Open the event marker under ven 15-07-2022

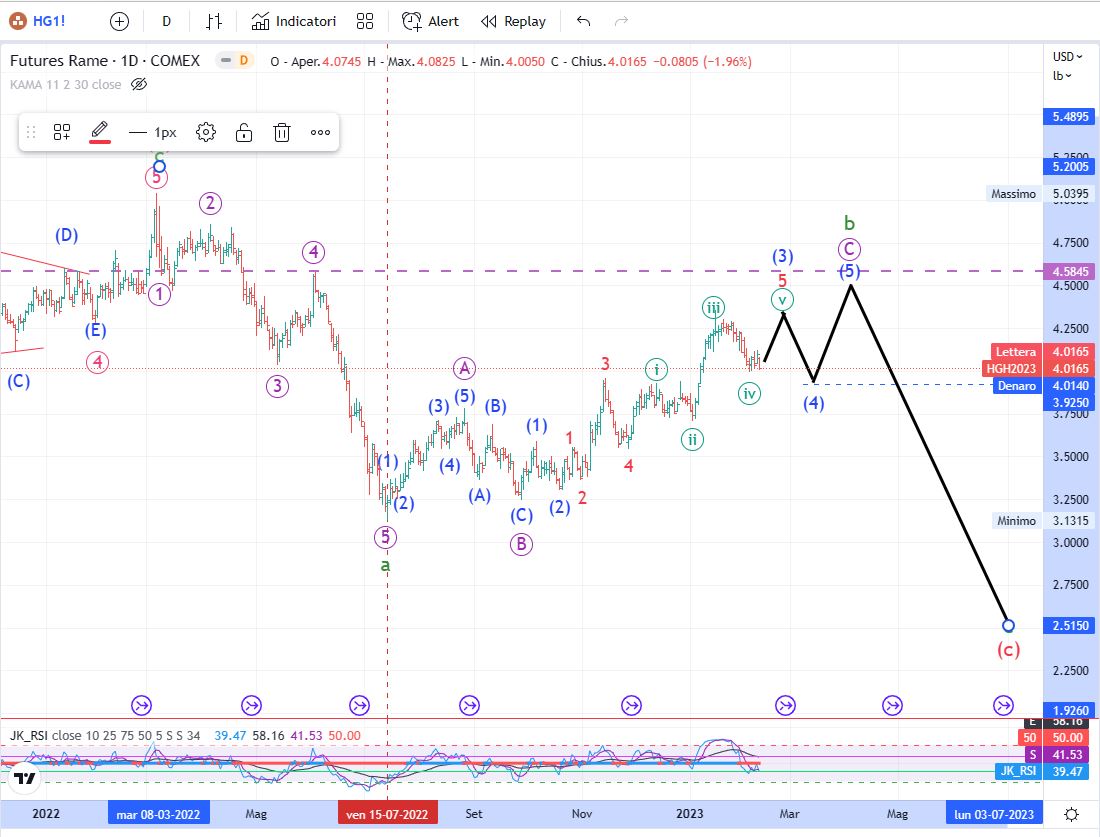(359, 705)
